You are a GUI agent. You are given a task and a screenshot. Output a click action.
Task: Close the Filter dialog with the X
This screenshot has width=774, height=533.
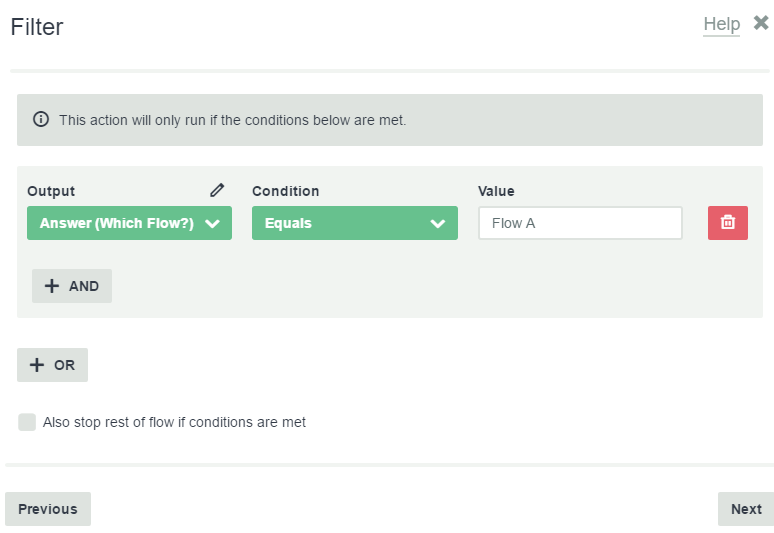pyautogui.click(x=761, y=23)
